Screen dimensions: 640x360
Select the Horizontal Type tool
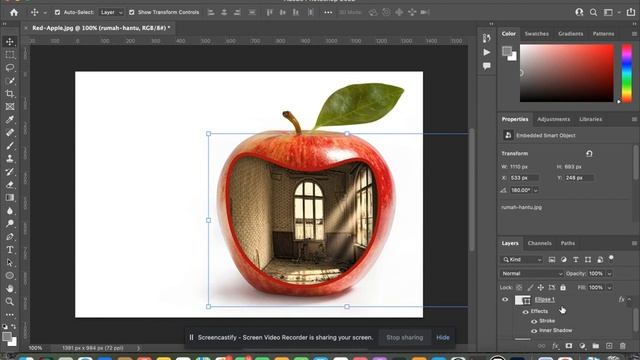[x=10, y=250]
